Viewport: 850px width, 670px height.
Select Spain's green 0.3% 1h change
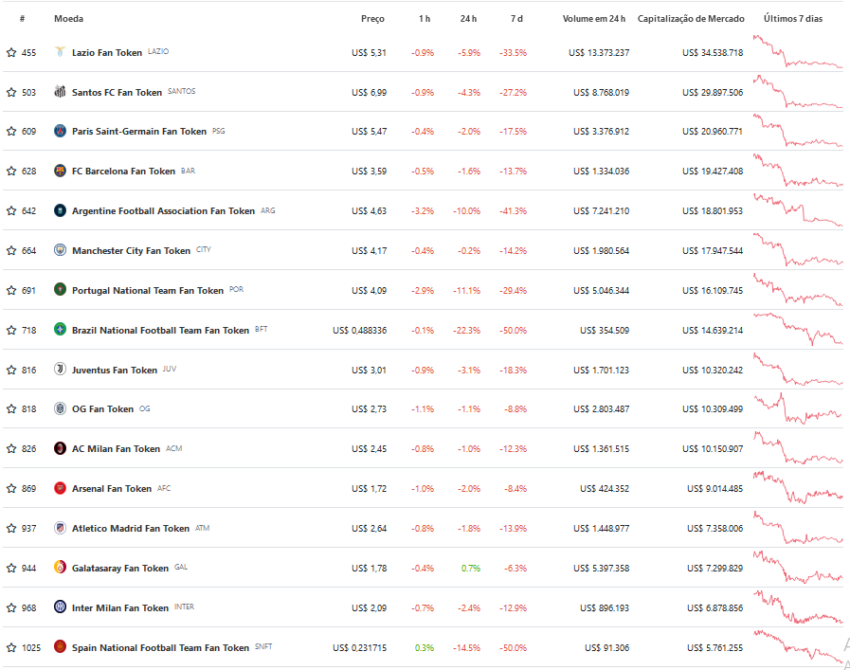424,648
